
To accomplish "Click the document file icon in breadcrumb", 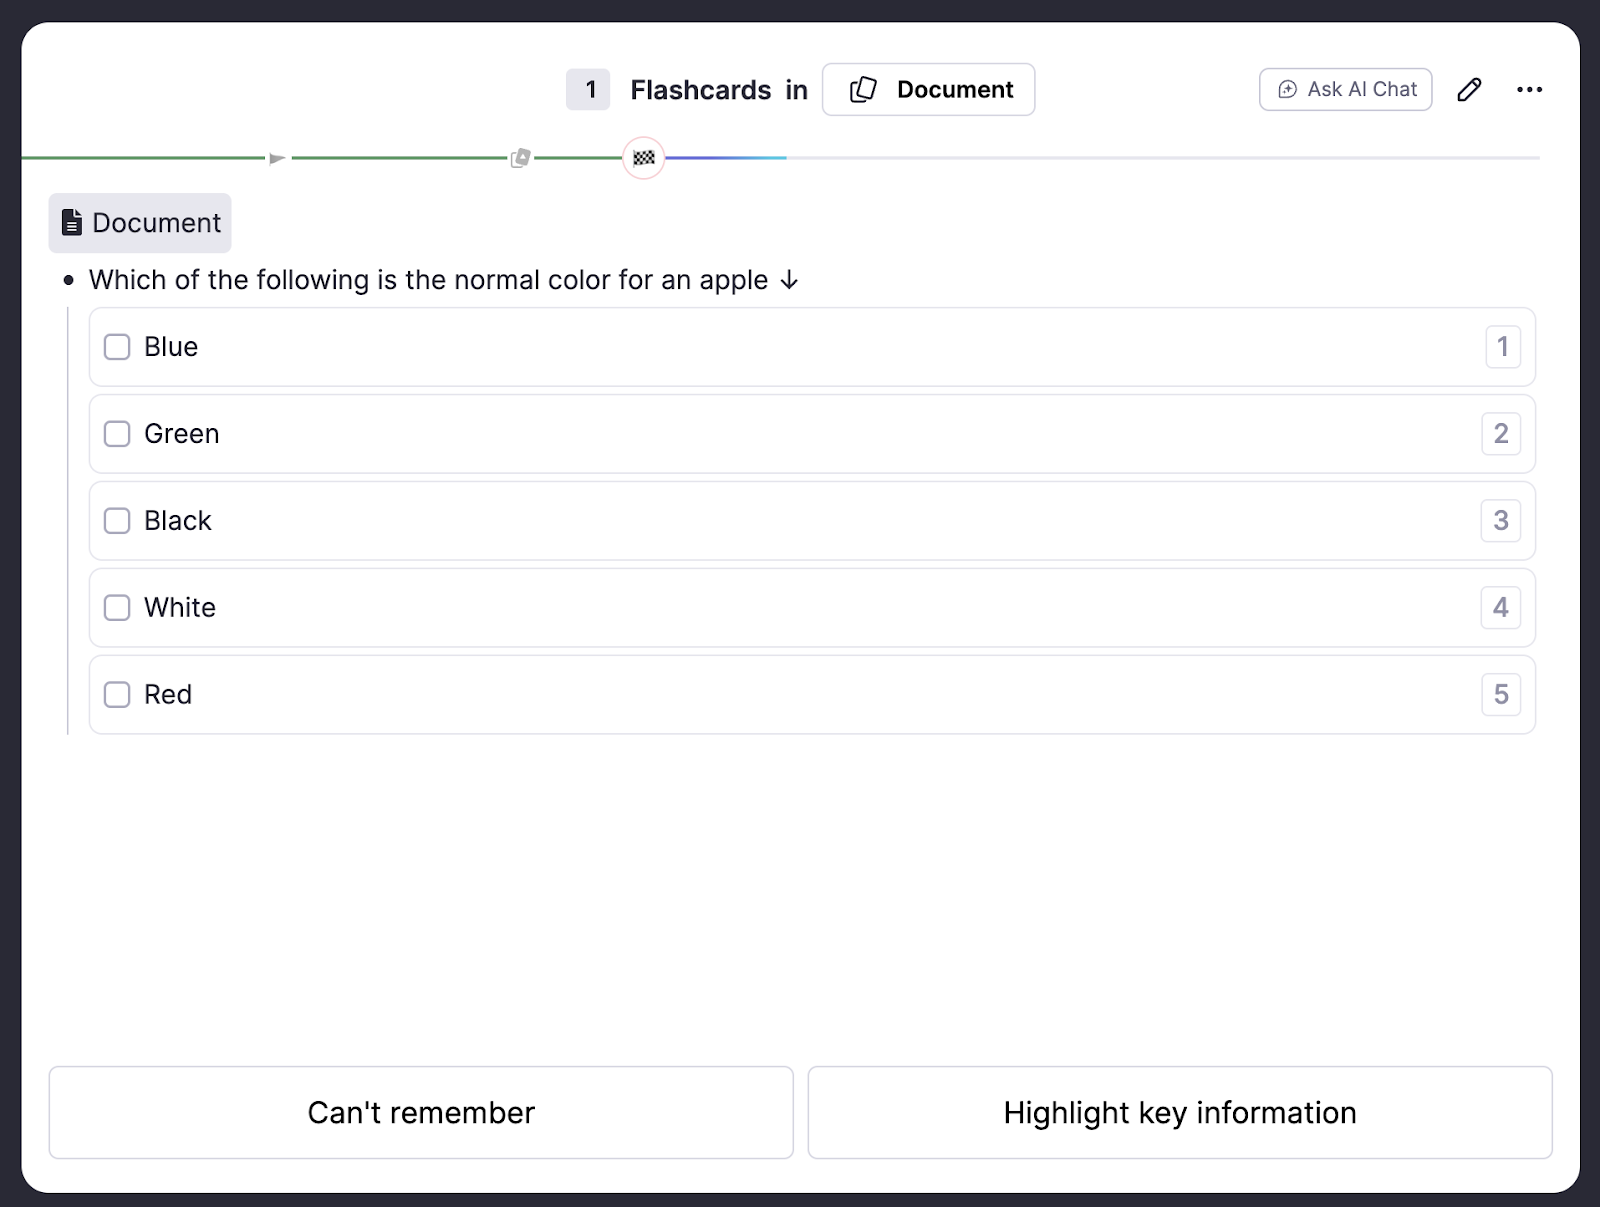I will [x=72, y=222].
